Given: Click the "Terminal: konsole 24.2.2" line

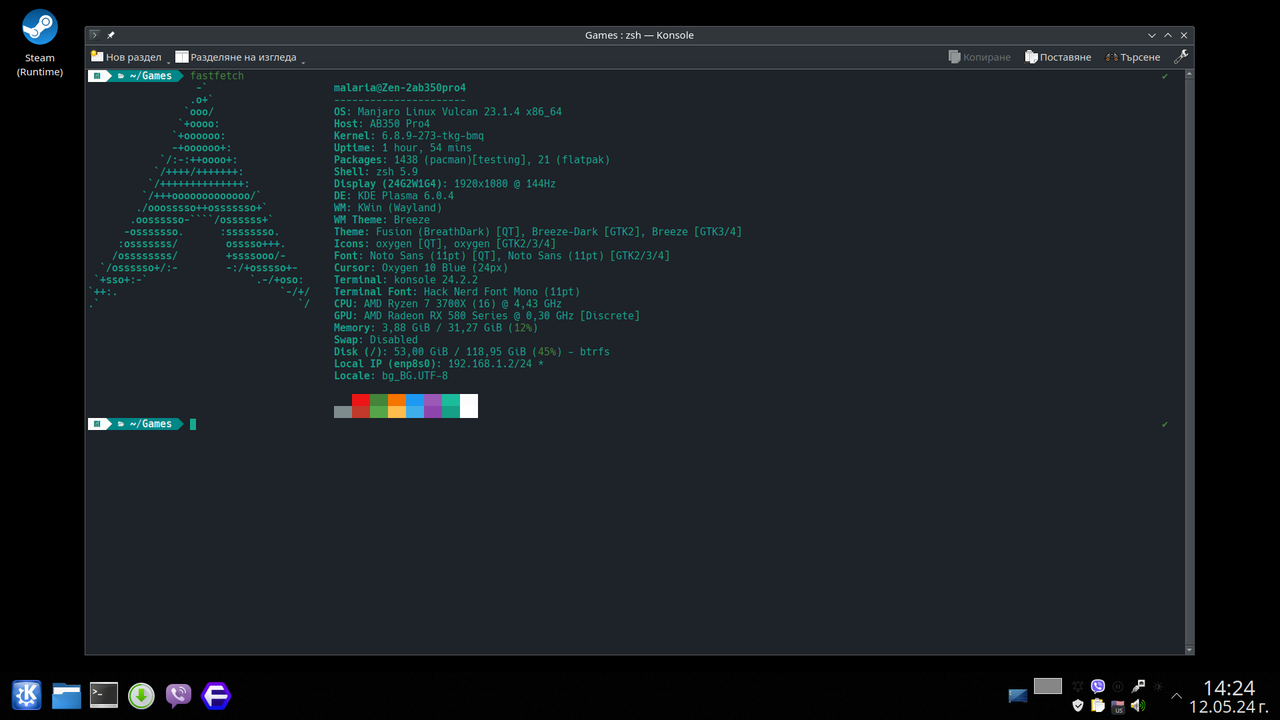Looking at the screenshot, I should 406,280.
